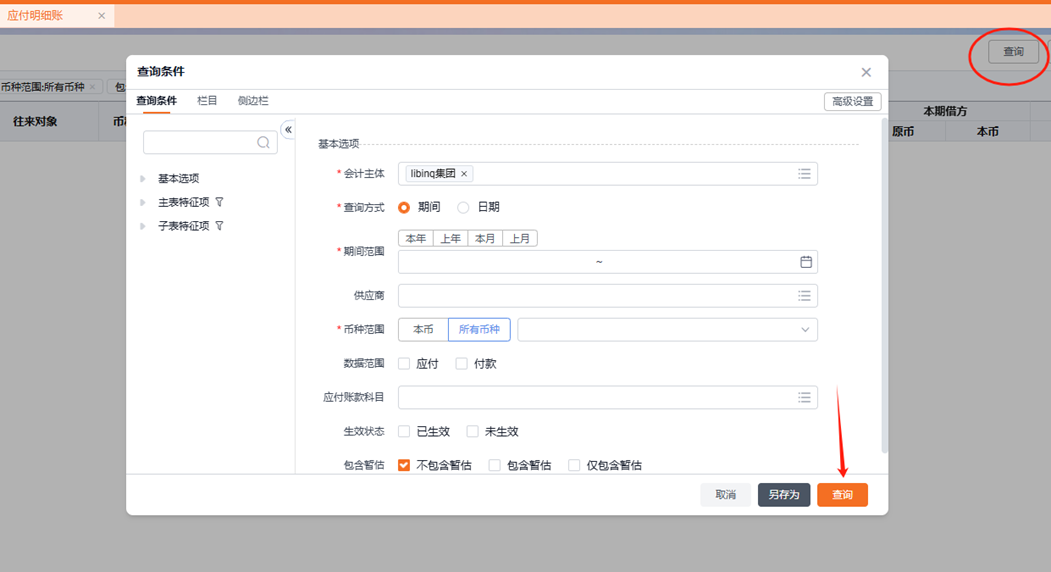The image size is (1051, 572).
Task: Focus the condition search input field
Action: point(210,142)
